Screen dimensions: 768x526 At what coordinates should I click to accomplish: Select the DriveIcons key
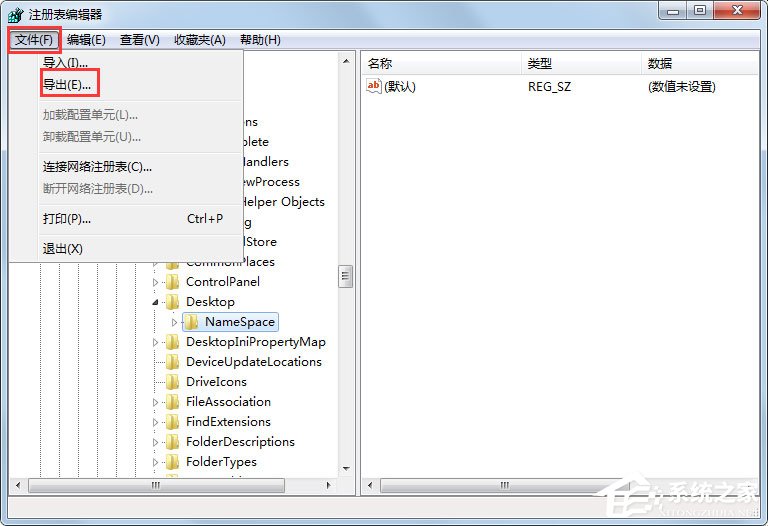216,382
